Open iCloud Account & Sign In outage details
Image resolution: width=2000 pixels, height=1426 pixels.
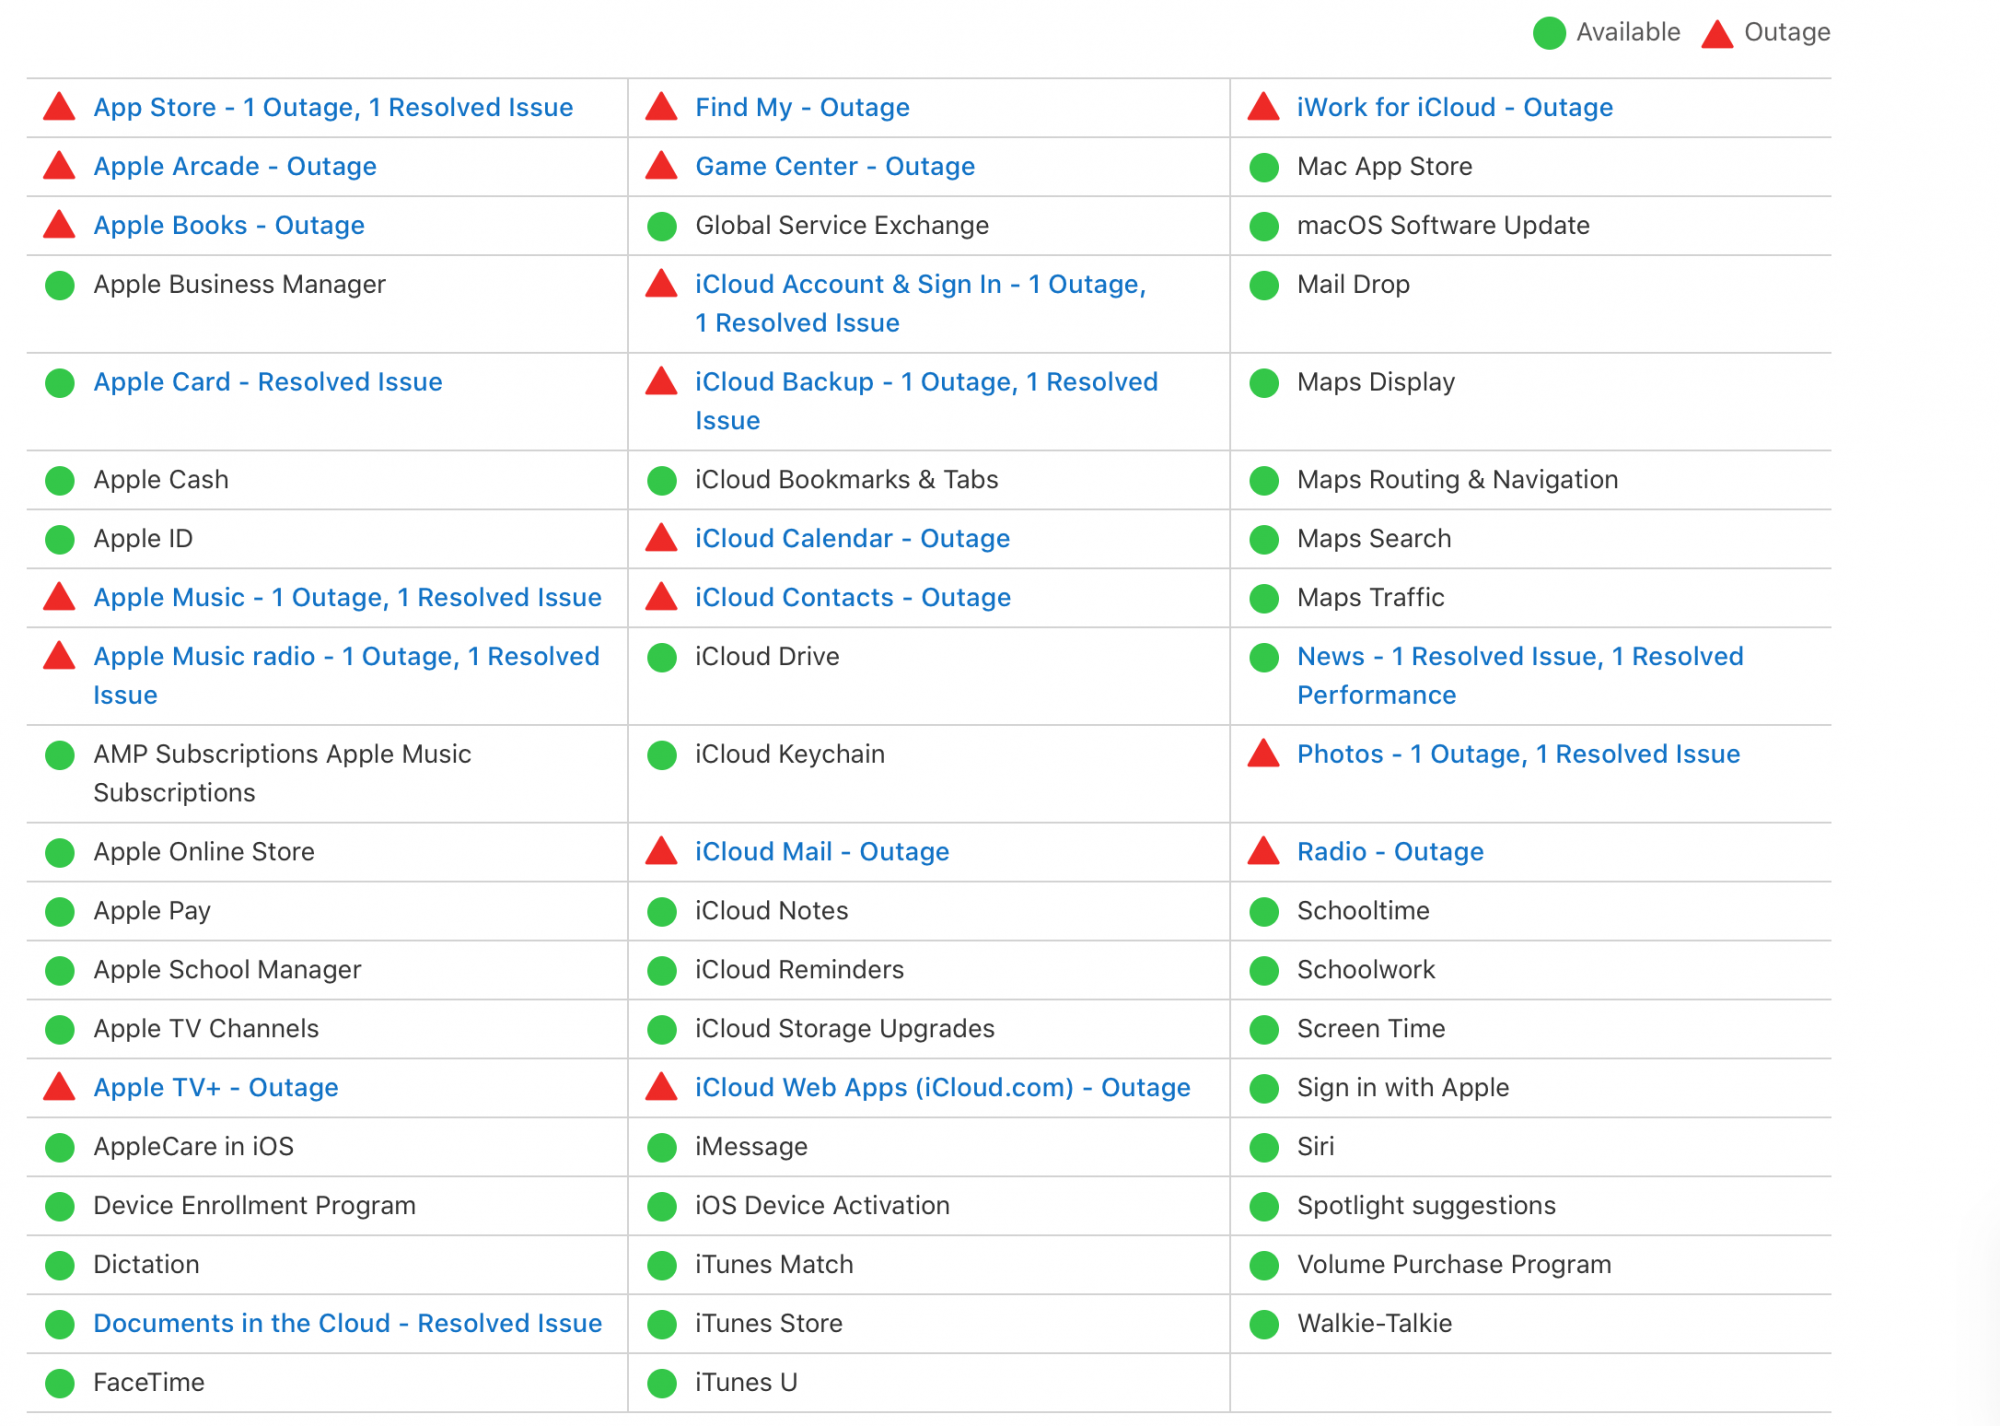click(x=920, y=285)
